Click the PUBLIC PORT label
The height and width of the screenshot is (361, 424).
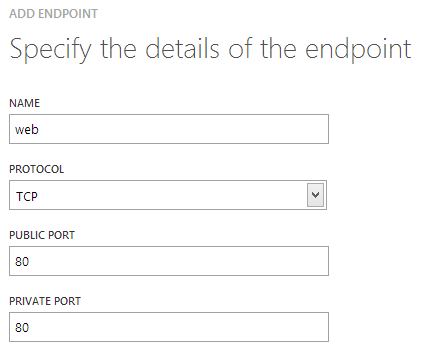point(42,235)
